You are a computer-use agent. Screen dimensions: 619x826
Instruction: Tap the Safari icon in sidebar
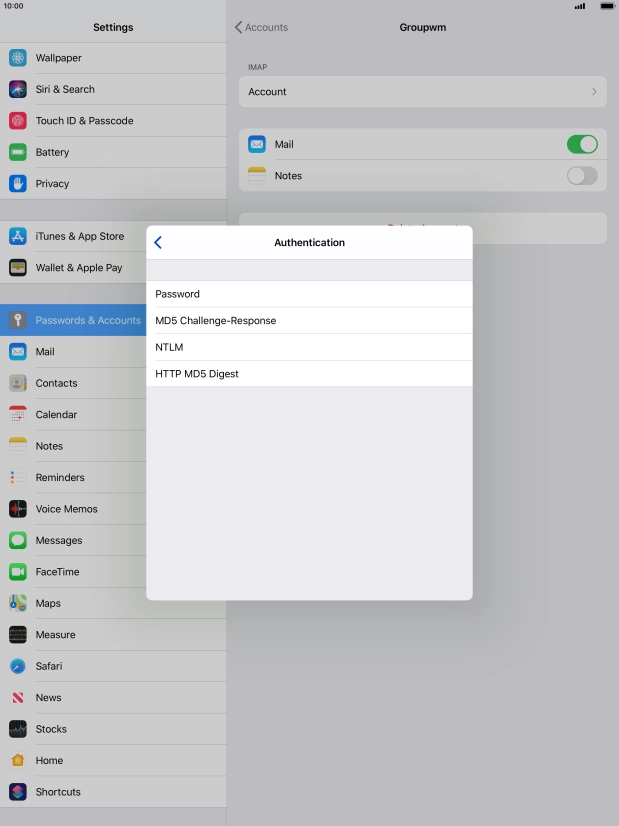(x=18, y=666)
